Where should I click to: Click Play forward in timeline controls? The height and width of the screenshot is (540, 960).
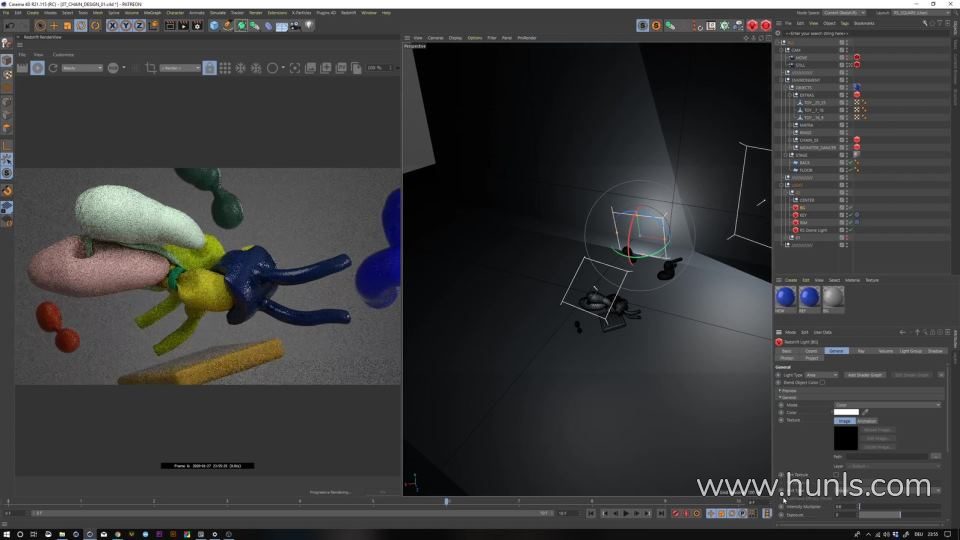[x=626, y=514]
